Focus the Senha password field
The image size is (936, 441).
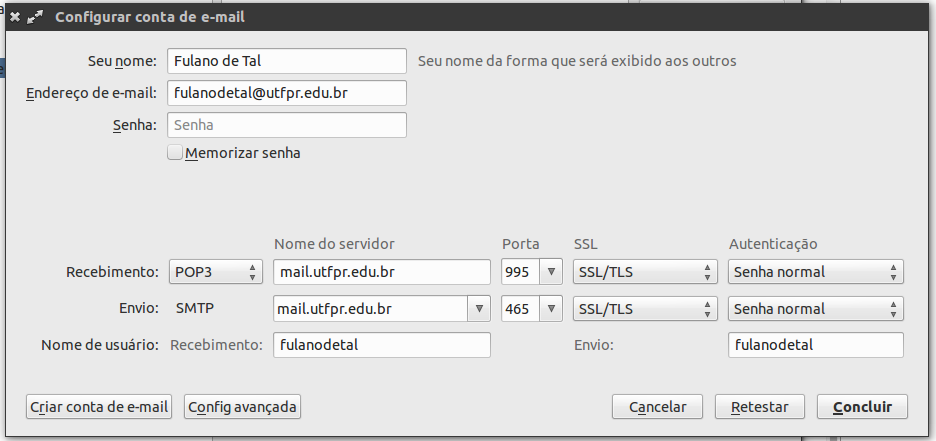[x=287, y=125]
